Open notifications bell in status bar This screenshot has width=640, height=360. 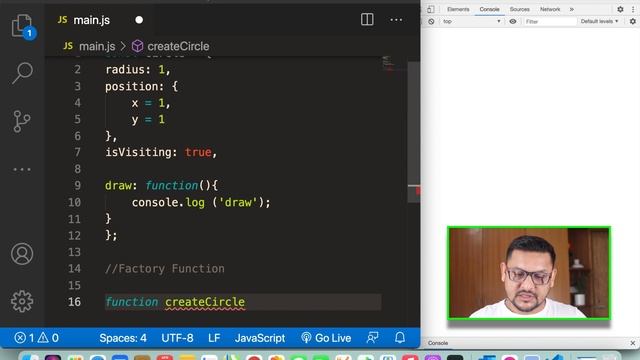(x=400, y=338)
